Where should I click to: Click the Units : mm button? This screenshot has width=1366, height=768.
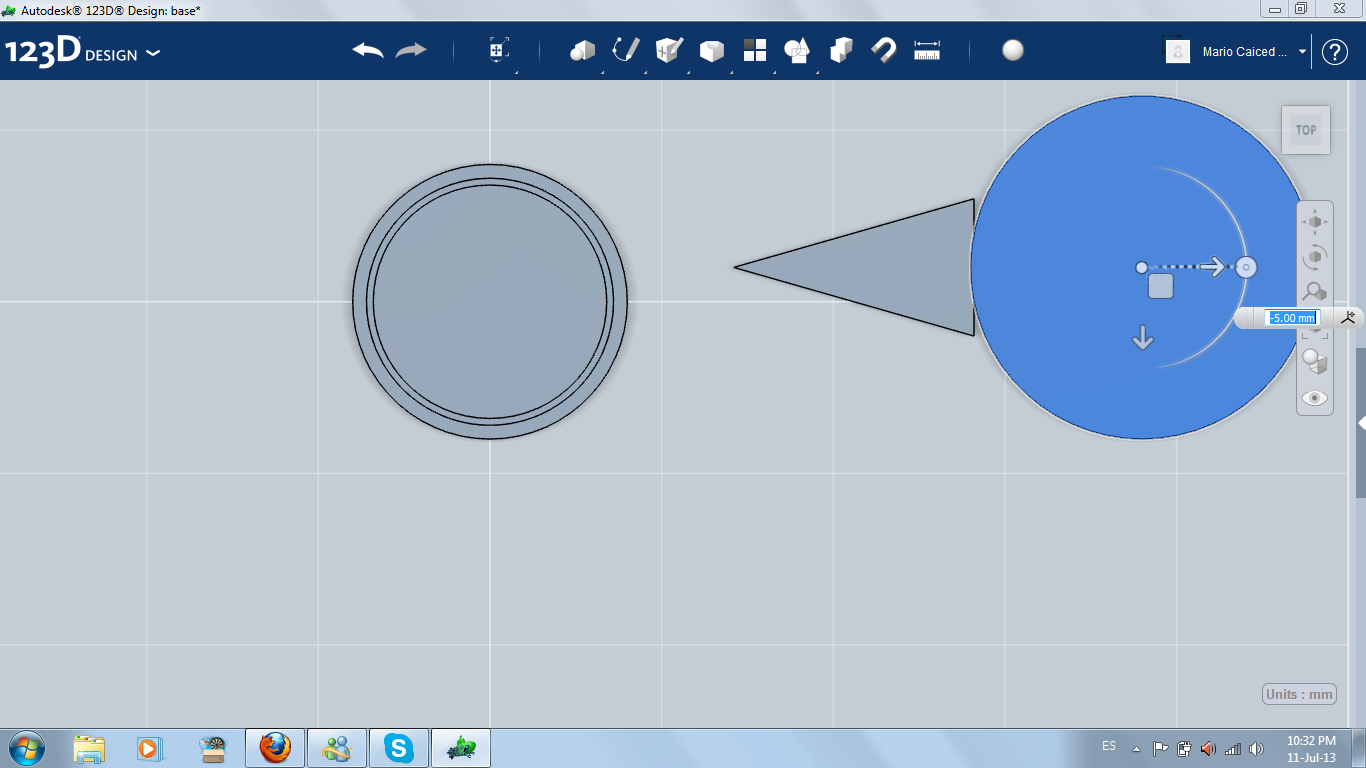pyautogui.click(x=1300, y=694)
